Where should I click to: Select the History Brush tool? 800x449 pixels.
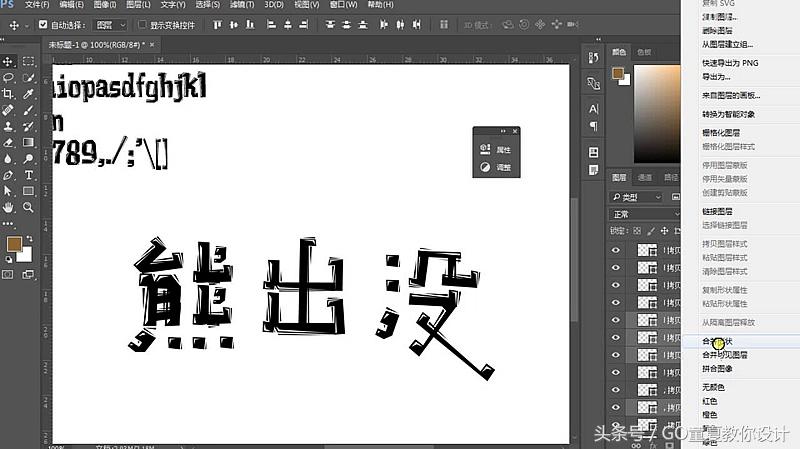tap(28, 126)
